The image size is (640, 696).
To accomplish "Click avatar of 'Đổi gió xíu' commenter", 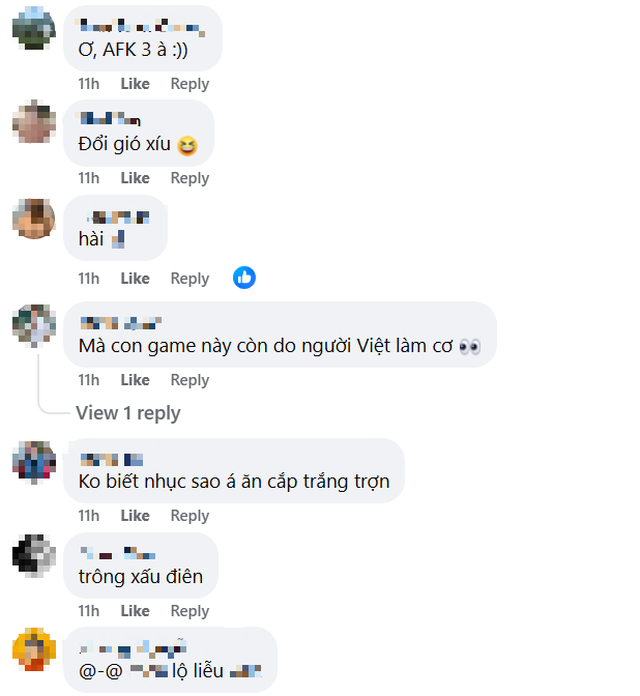I will pyautogui.click(x=33, y=122).
